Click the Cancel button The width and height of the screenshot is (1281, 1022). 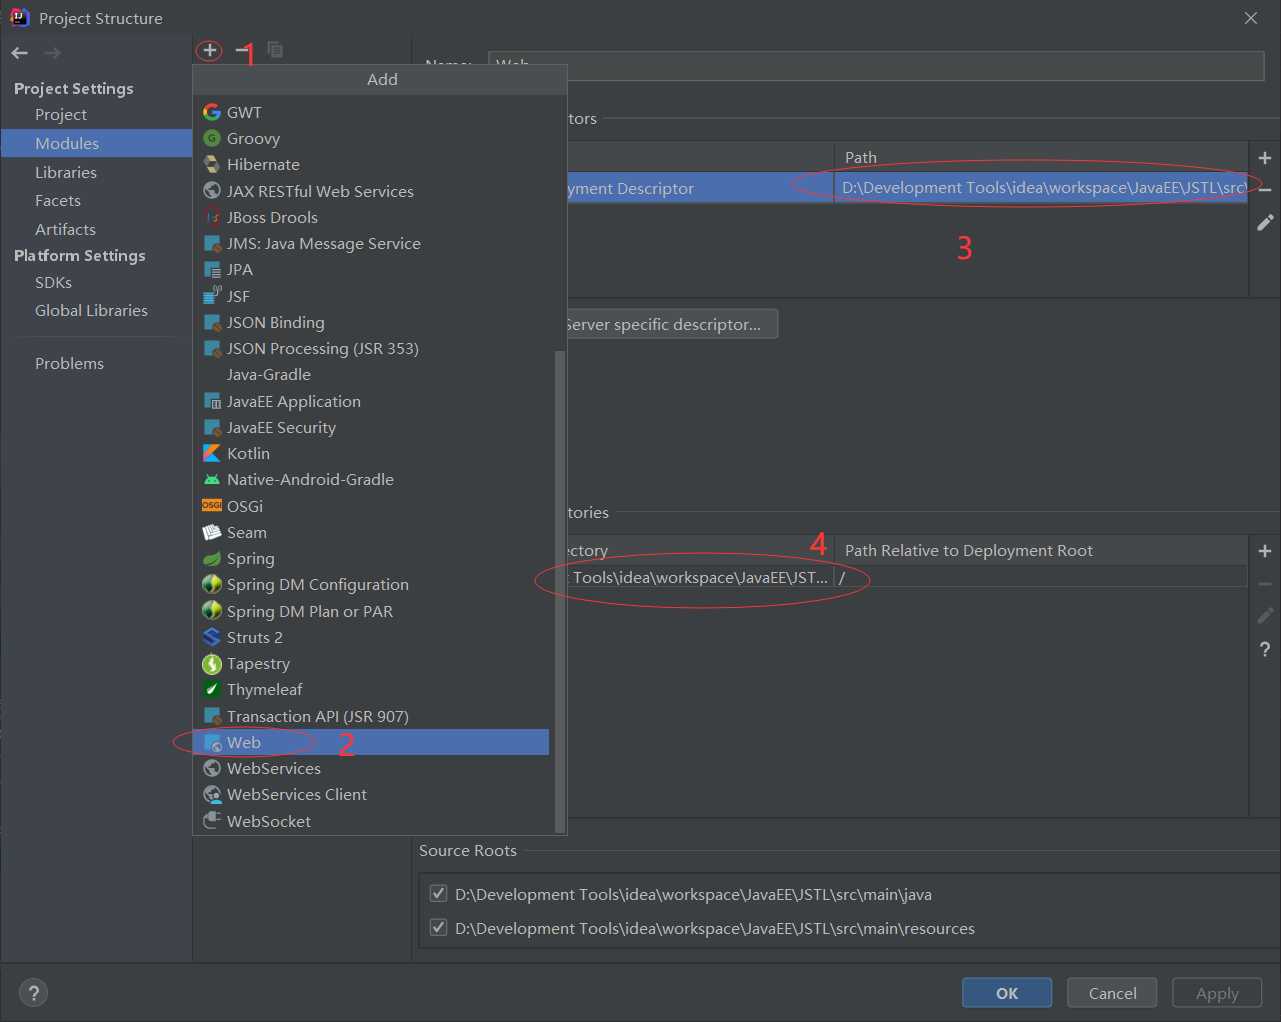(x=1112, y=993)
